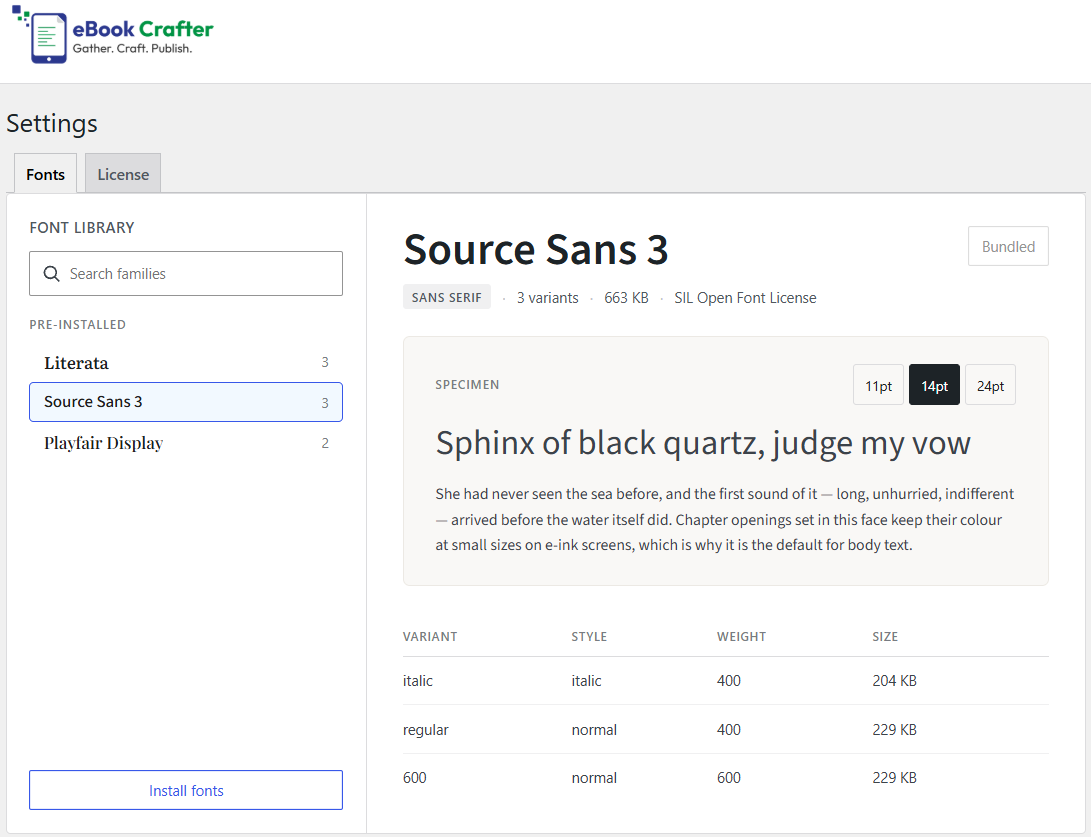
Task: Click the STYLE column header
Action: [589, 637]
